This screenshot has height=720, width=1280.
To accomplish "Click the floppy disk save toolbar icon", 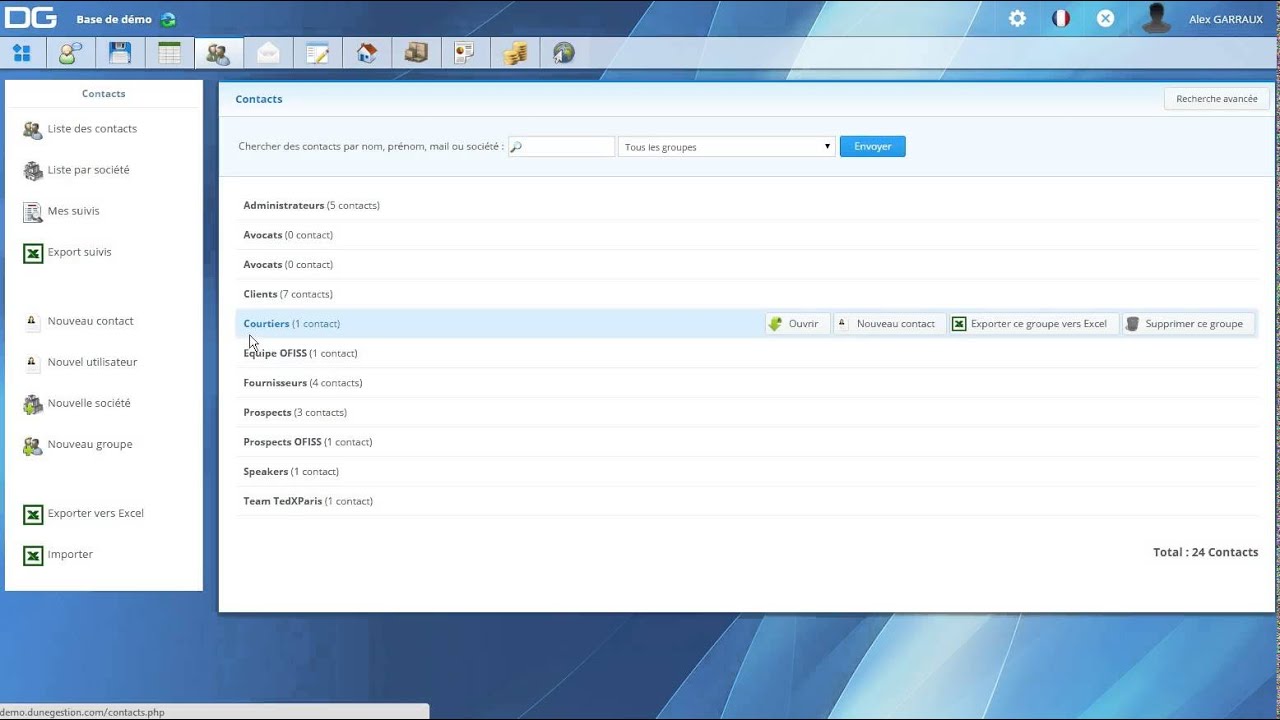I will coord(120,53).
